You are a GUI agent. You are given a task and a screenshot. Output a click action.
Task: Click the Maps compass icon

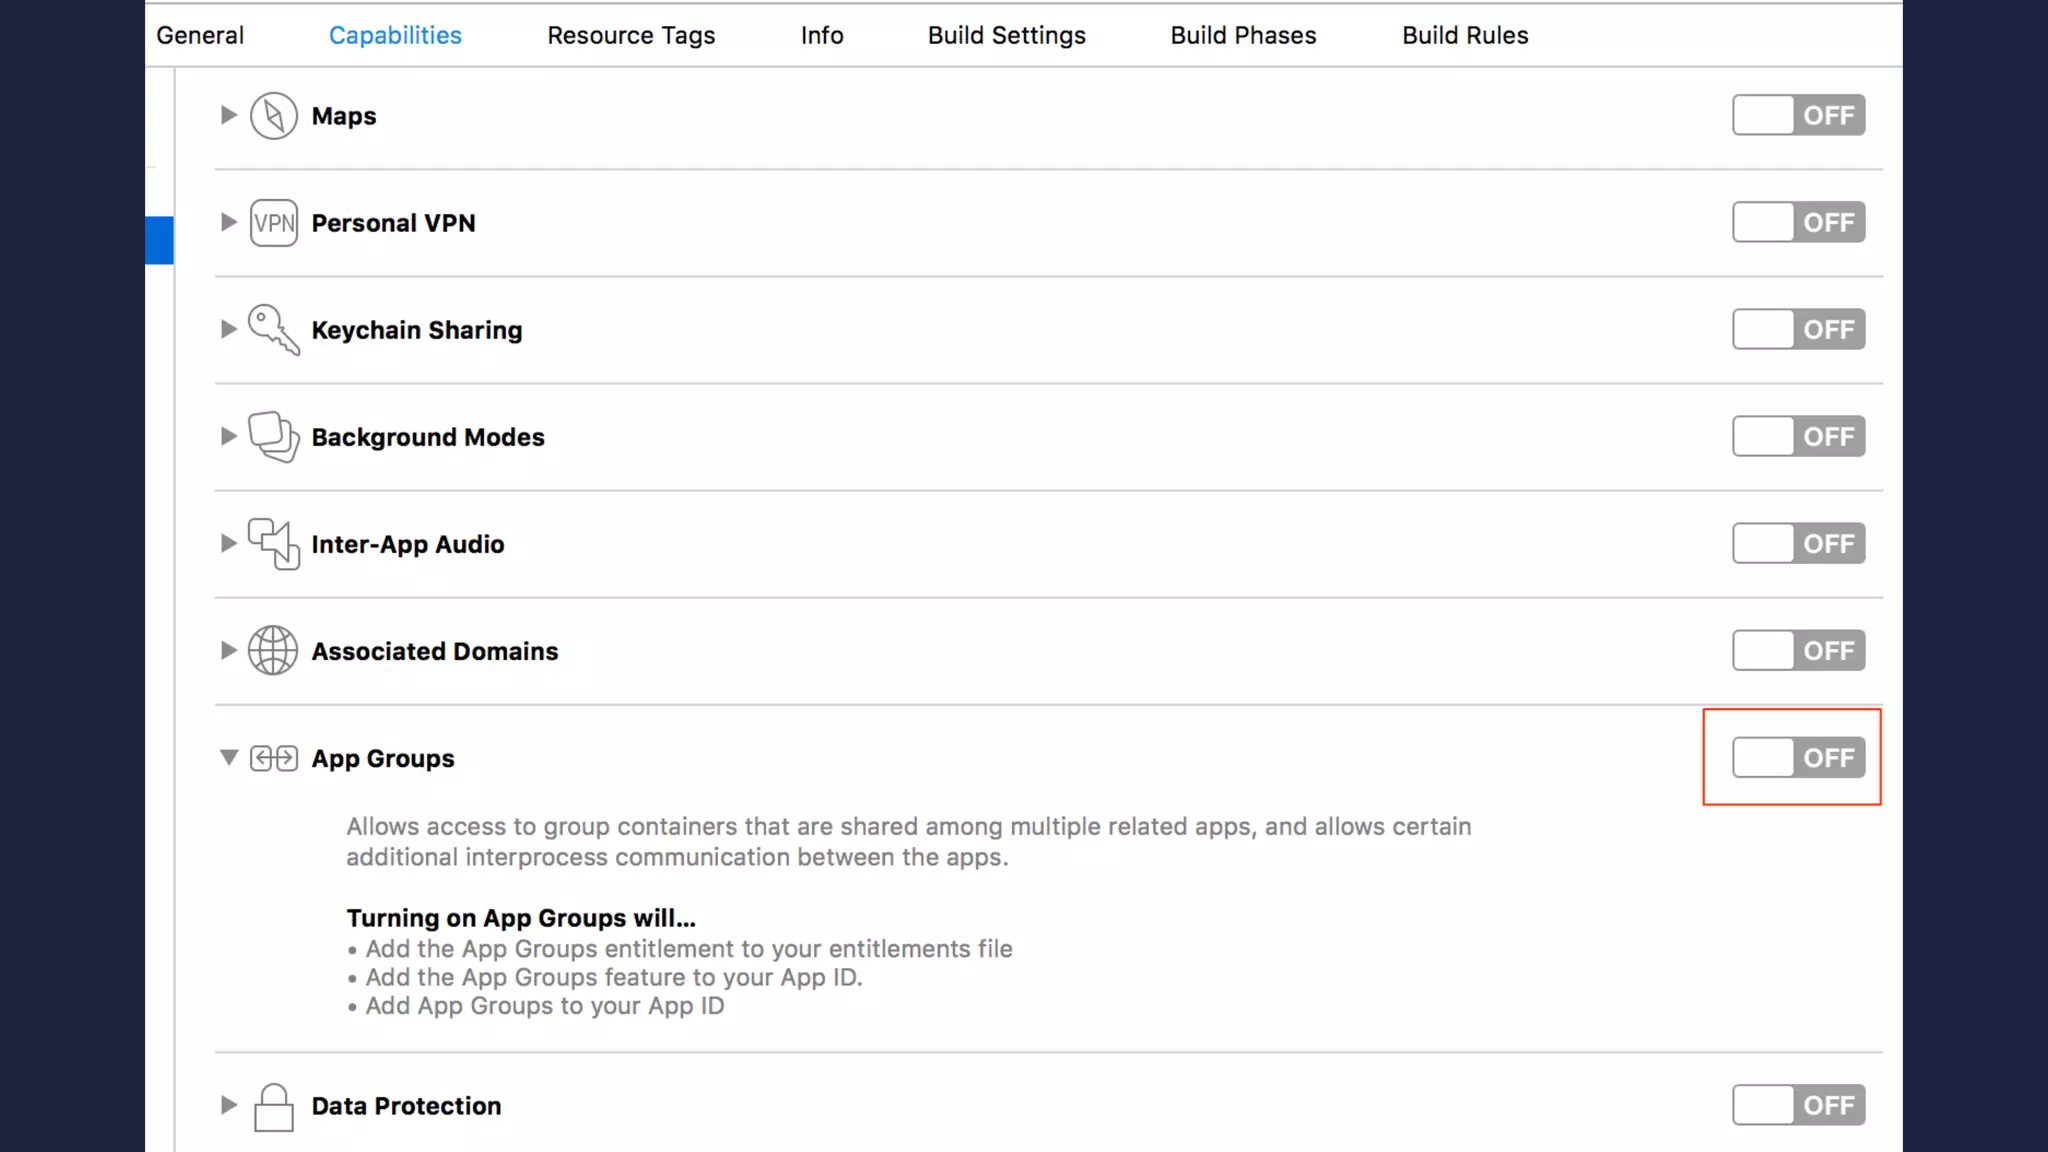[273, 116]
